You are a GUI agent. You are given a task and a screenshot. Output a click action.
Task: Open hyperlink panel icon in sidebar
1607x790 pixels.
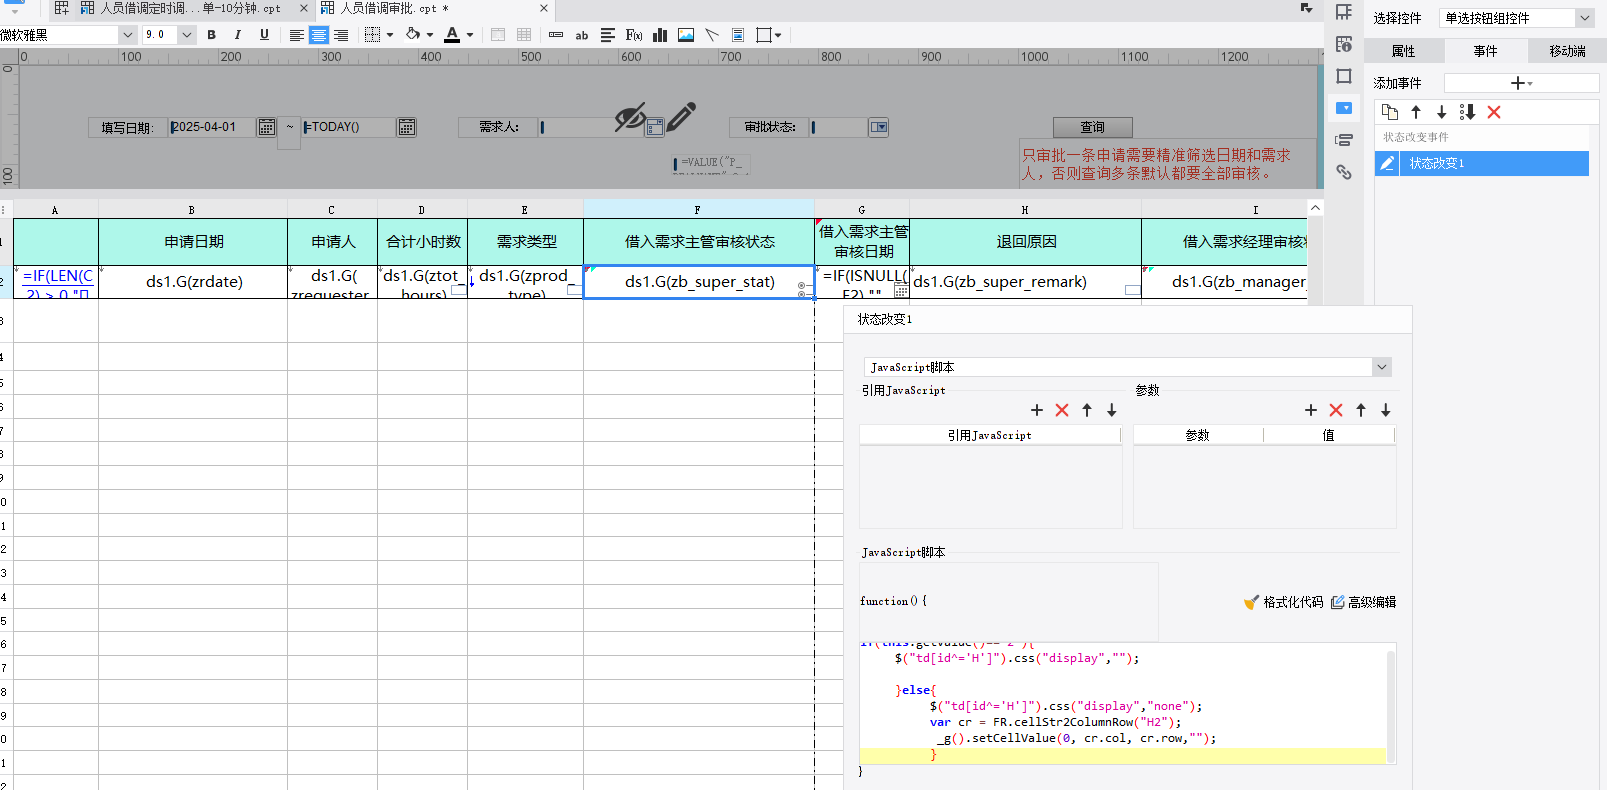tap(1344, 172)
